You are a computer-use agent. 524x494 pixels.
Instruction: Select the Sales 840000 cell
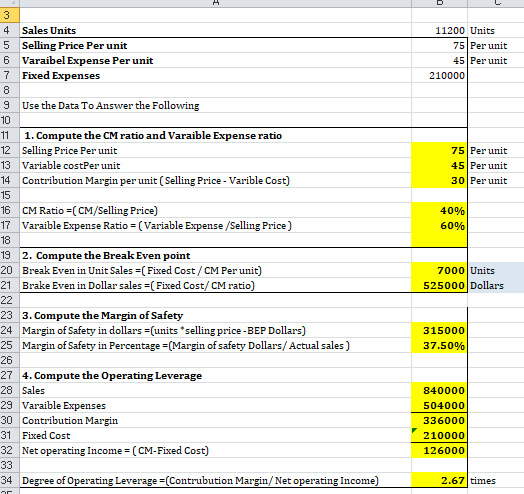point(439,390)
